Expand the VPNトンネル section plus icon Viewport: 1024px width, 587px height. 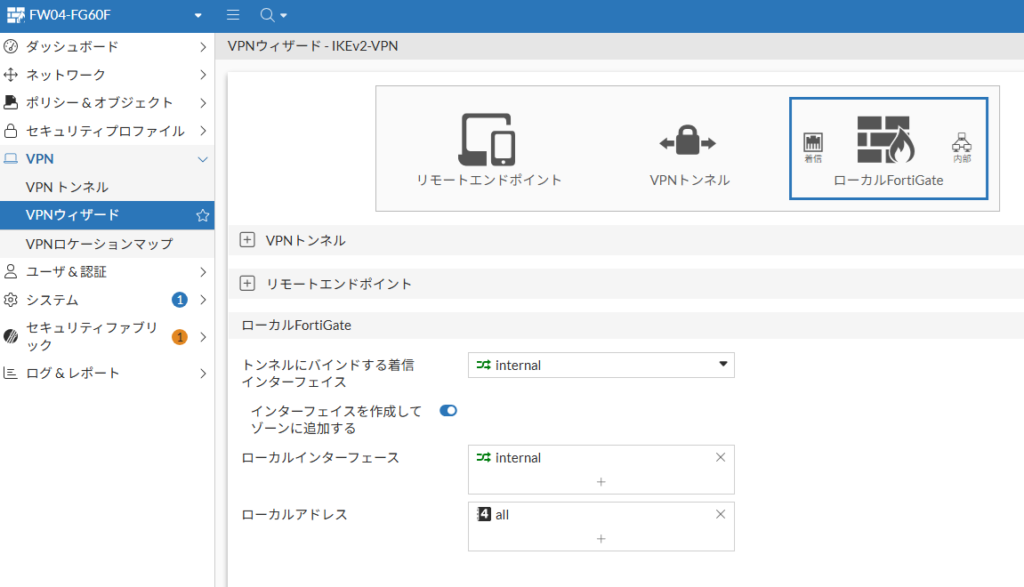coord(247,240)
